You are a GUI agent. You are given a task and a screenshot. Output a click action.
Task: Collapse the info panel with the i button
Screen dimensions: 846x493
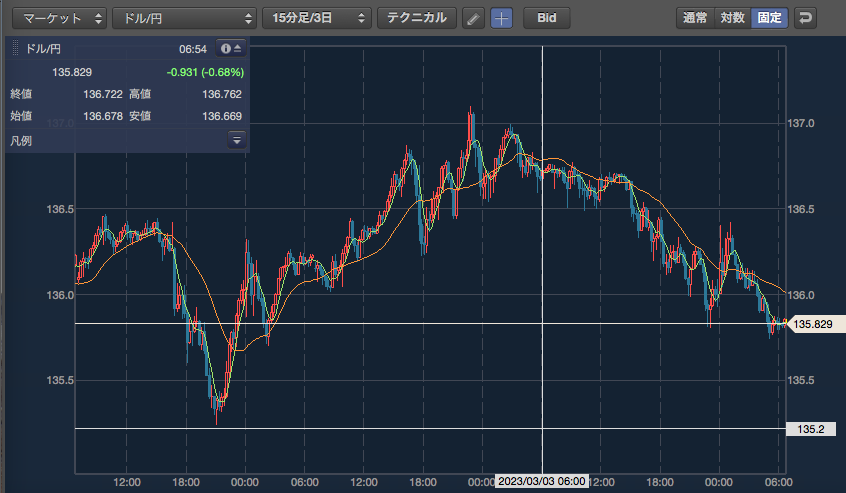231,49
